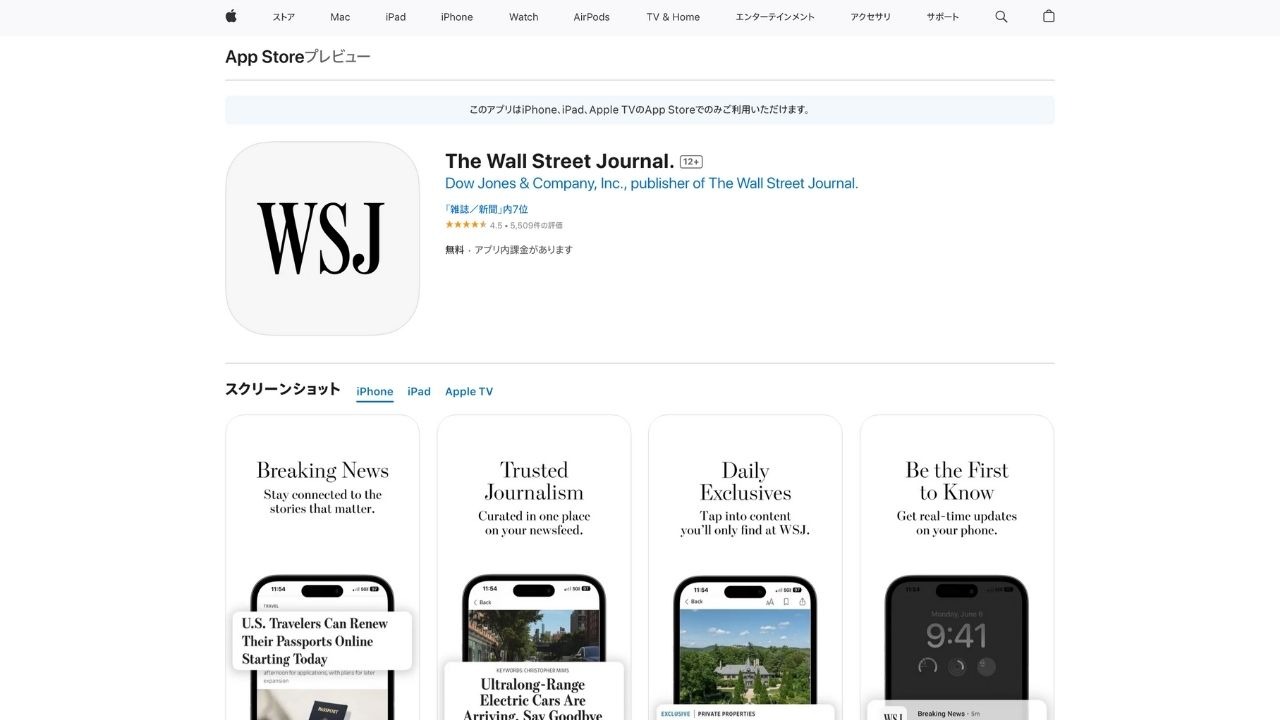This screenshot has width=1280, height=720.
Task: Click the スクリーンショット section heading
Action: click(283, 390)
